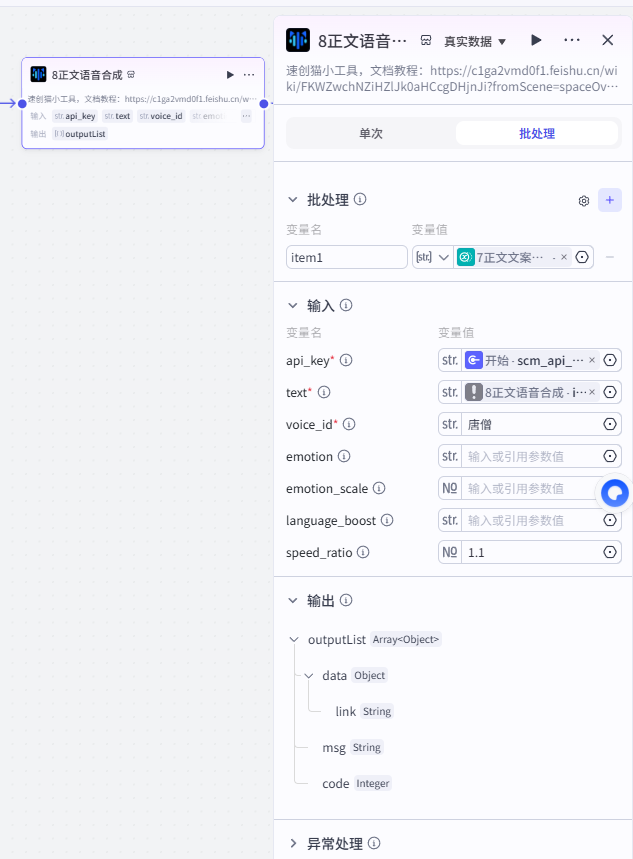This screenshot has height=859, width=633.
Task: Open the [str] type dropdown for item1
Action: point(432,257)
